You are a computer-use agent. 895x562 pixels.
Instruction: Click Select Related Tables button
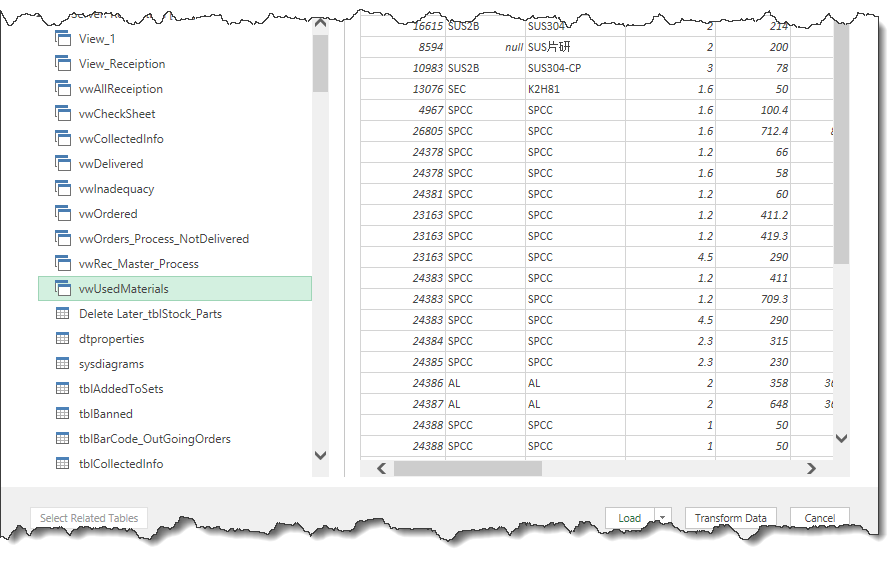[89, 517]
